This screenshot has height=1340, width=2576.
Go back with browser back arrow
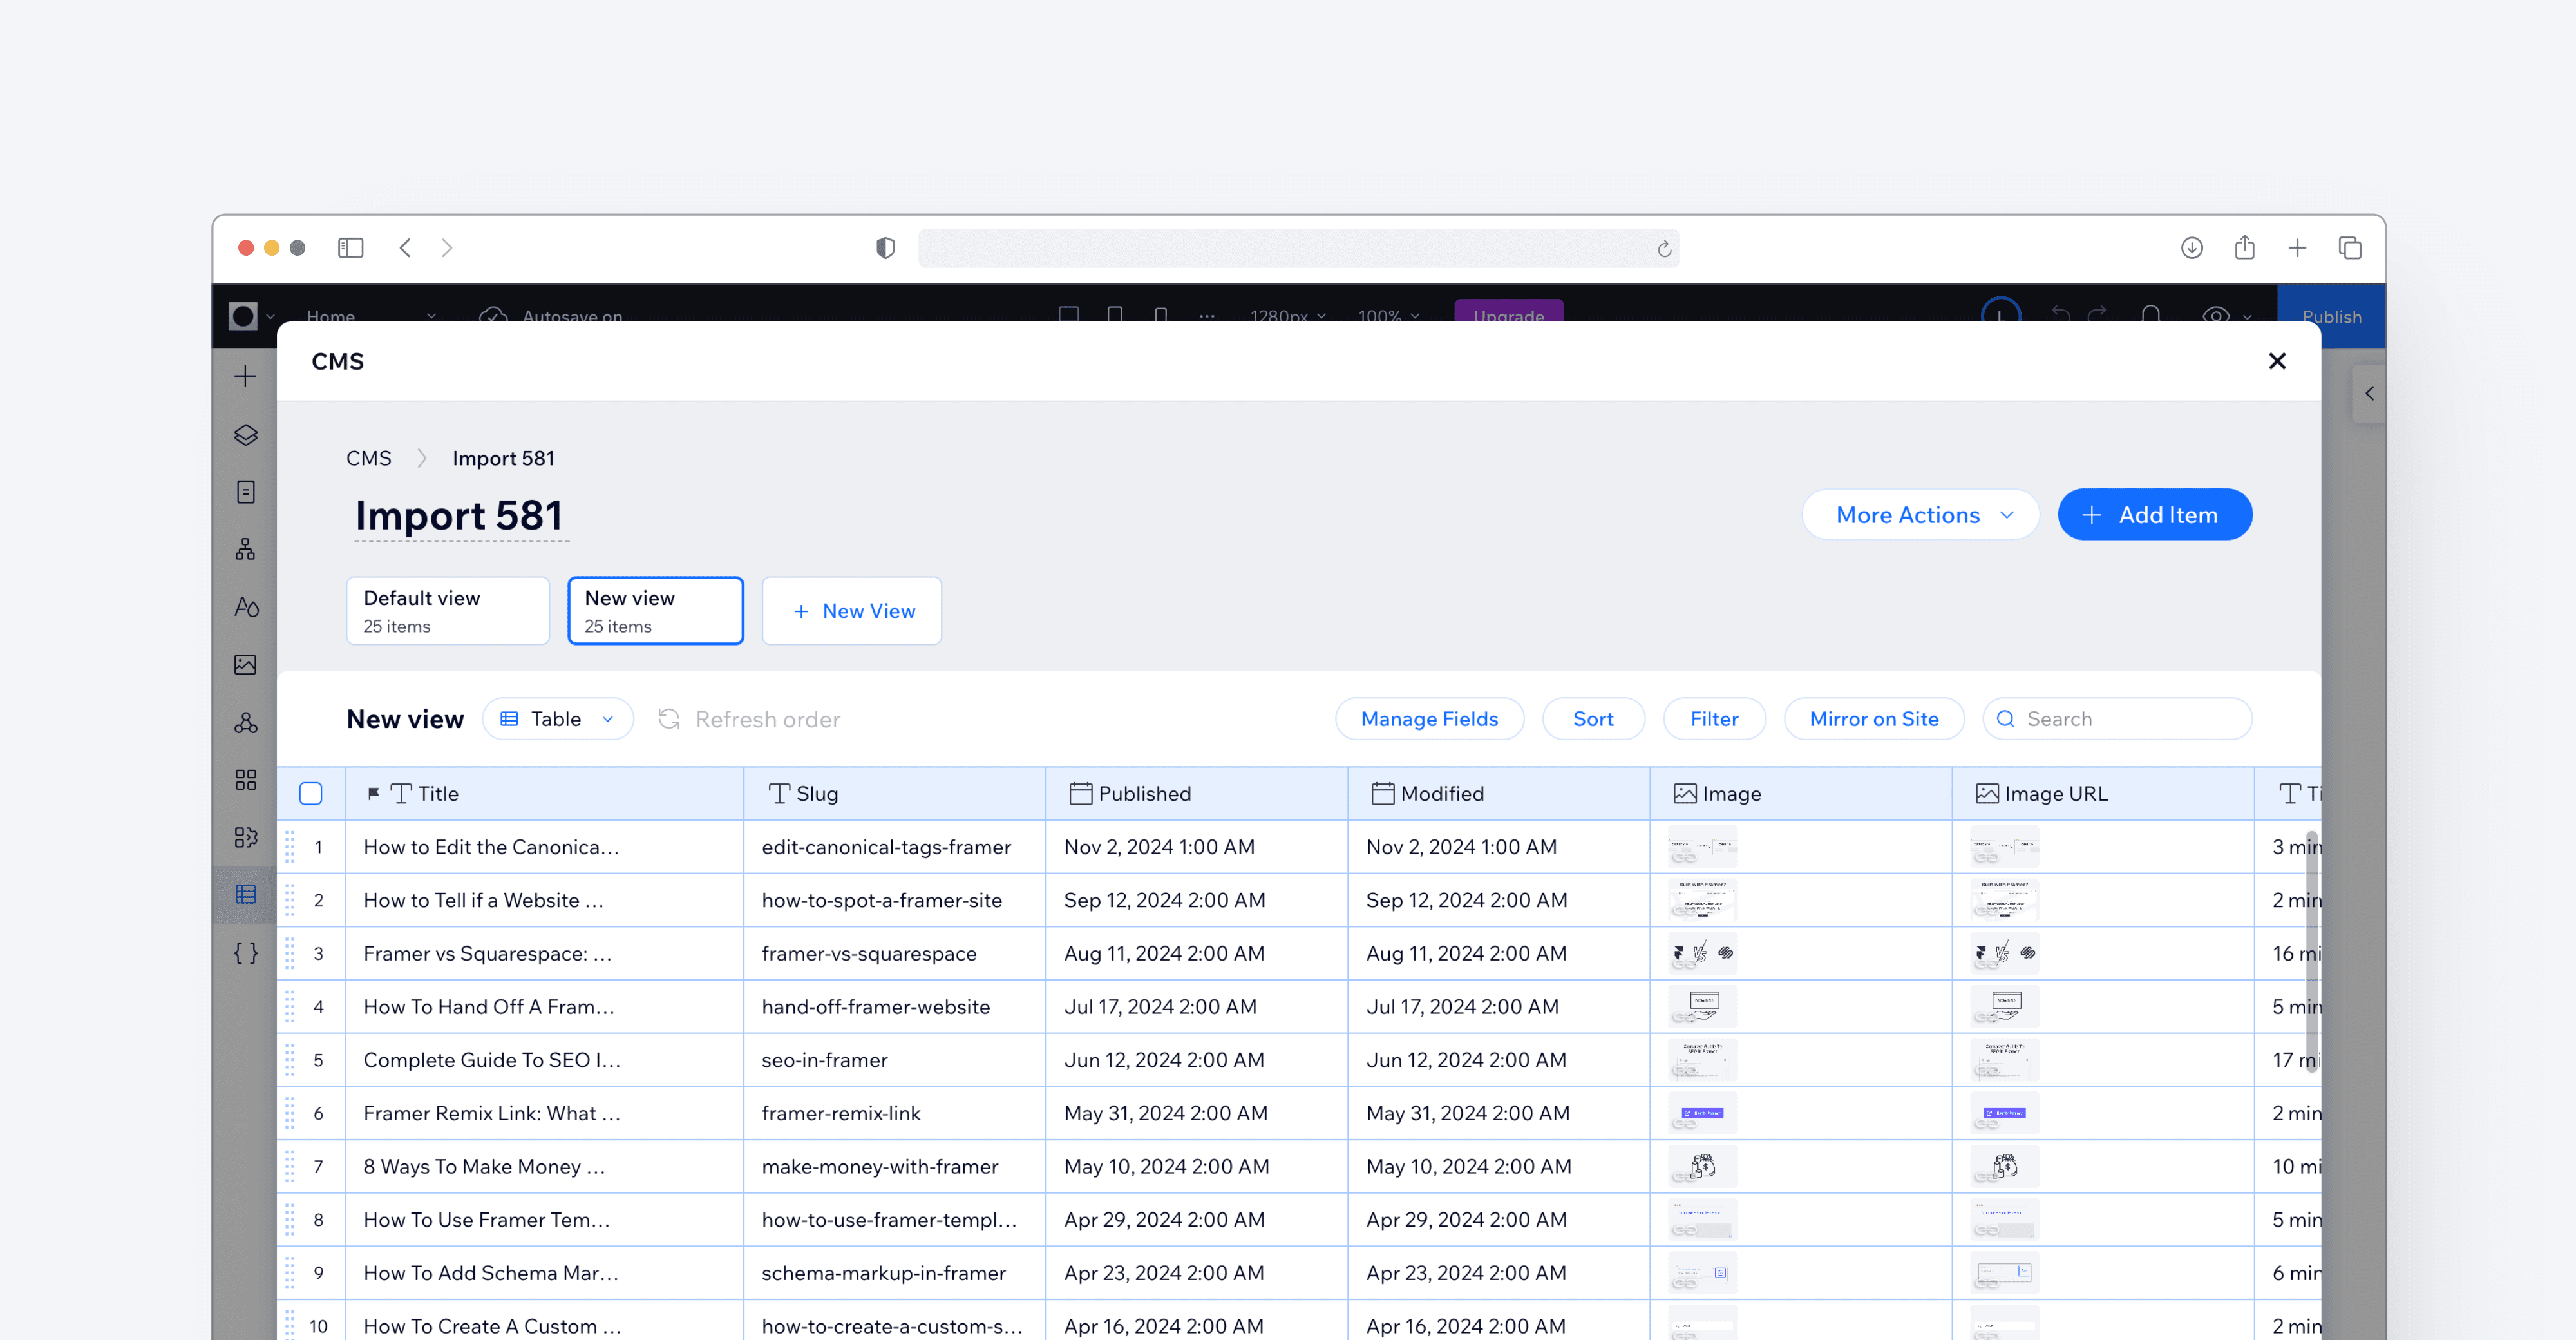(405, 247)
